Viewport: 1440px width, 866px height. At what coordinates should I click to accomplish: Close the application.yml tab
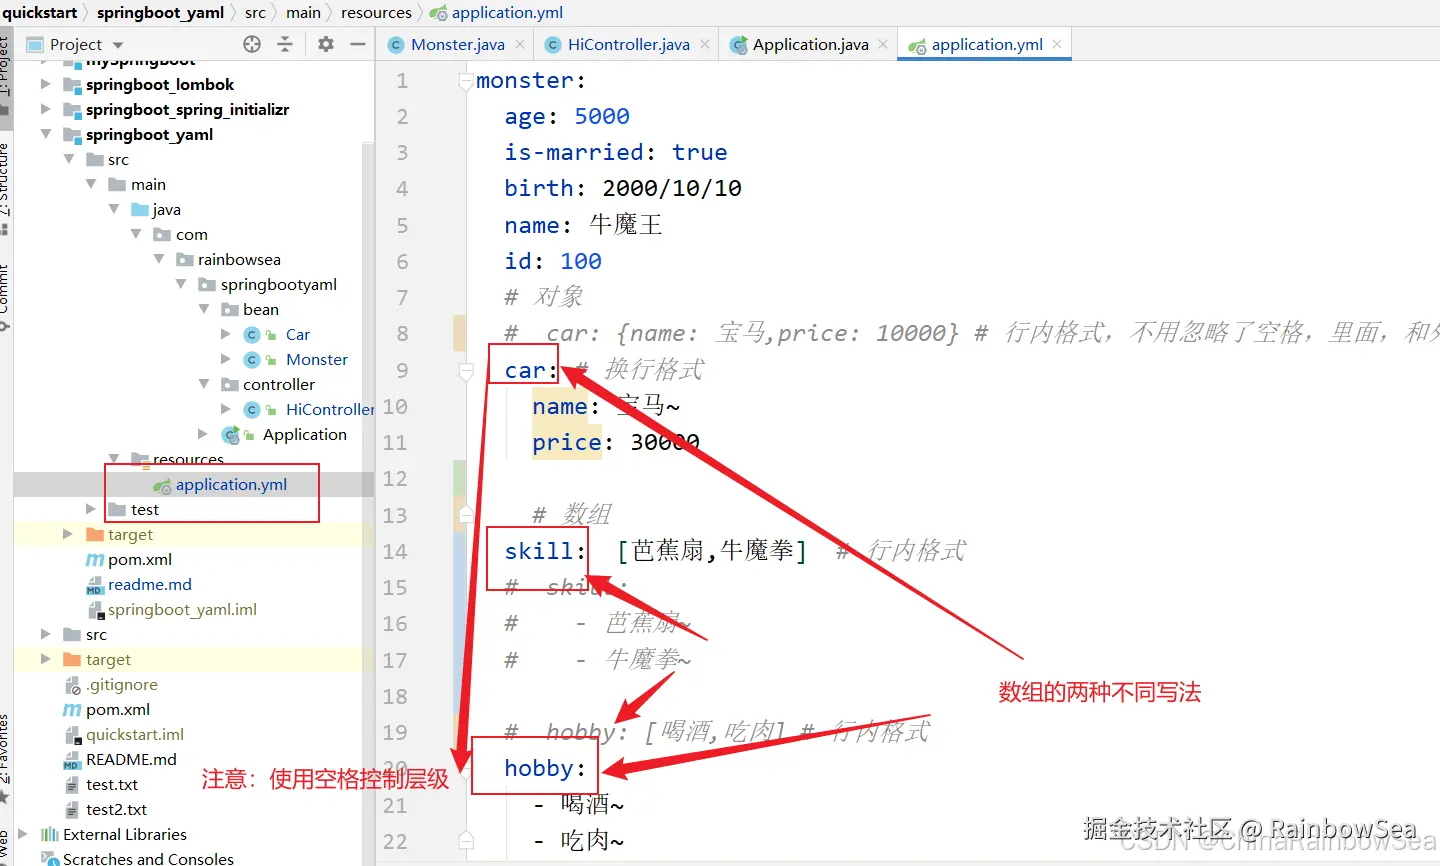pyautogui.click(x=1057, y=44)
